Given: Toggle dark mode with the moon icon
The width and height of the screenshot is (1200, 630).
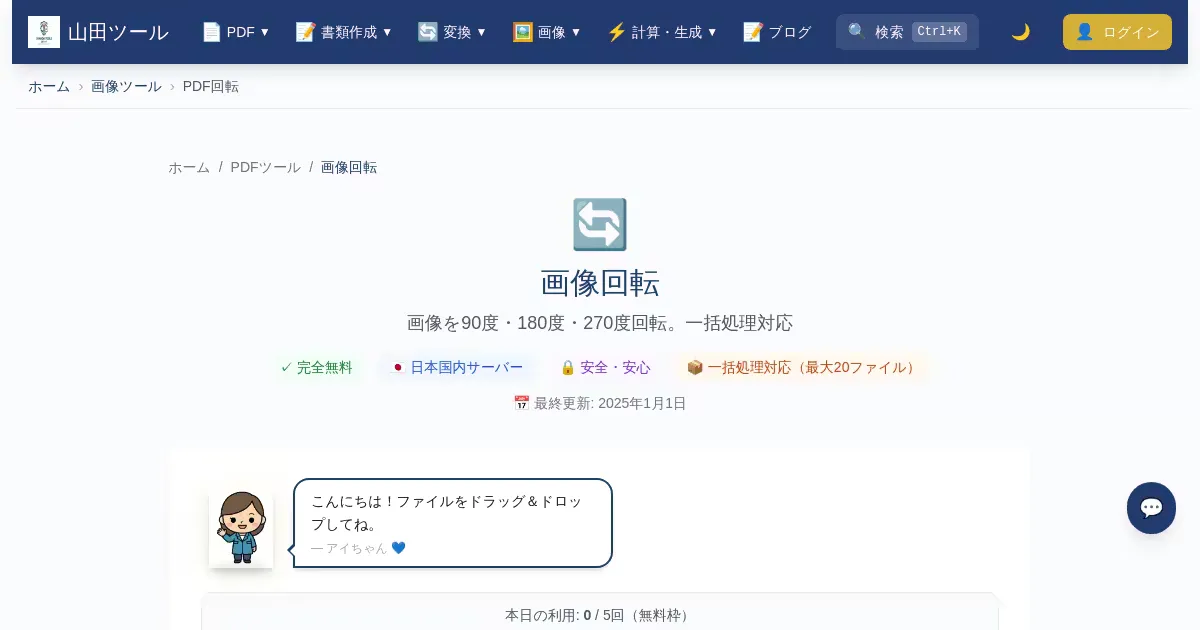Looking at the screenshot, I should 1020,32.
